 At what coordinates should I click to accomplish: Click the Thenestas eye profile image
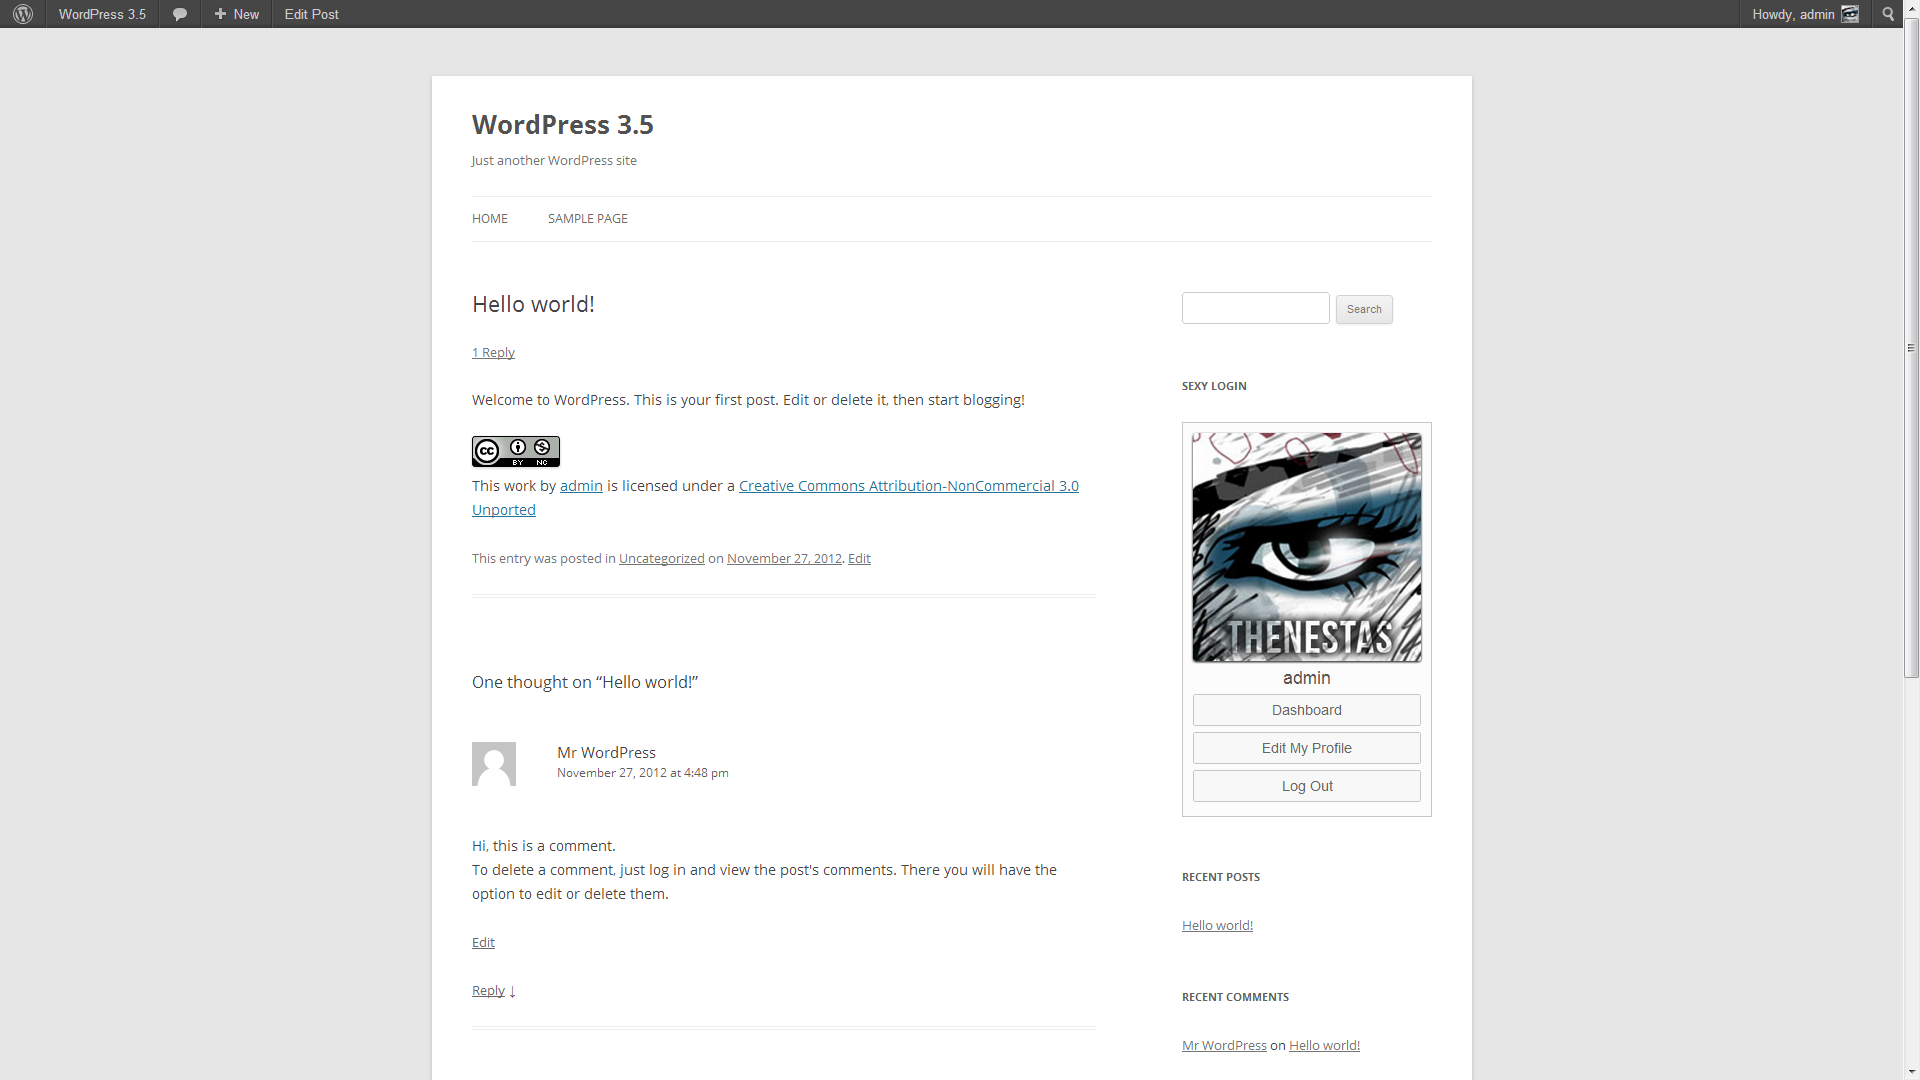point(1307,547)
